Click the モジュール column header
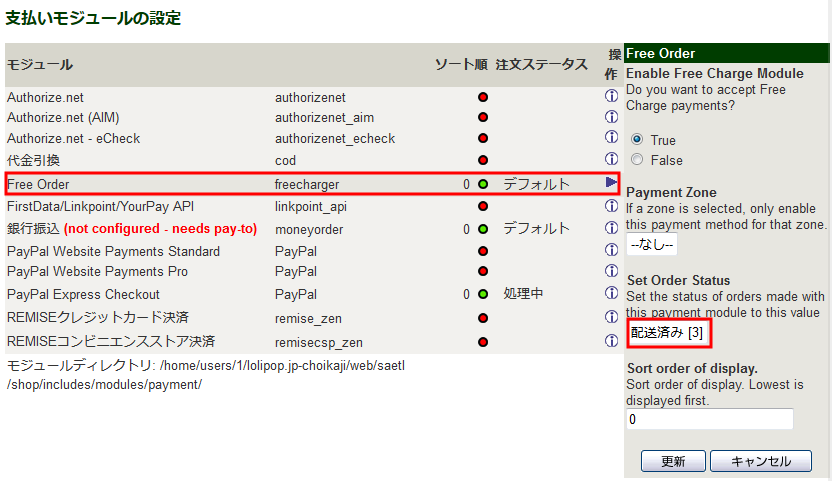This screenshot has height=481, width=832. (x=40, y=65)
